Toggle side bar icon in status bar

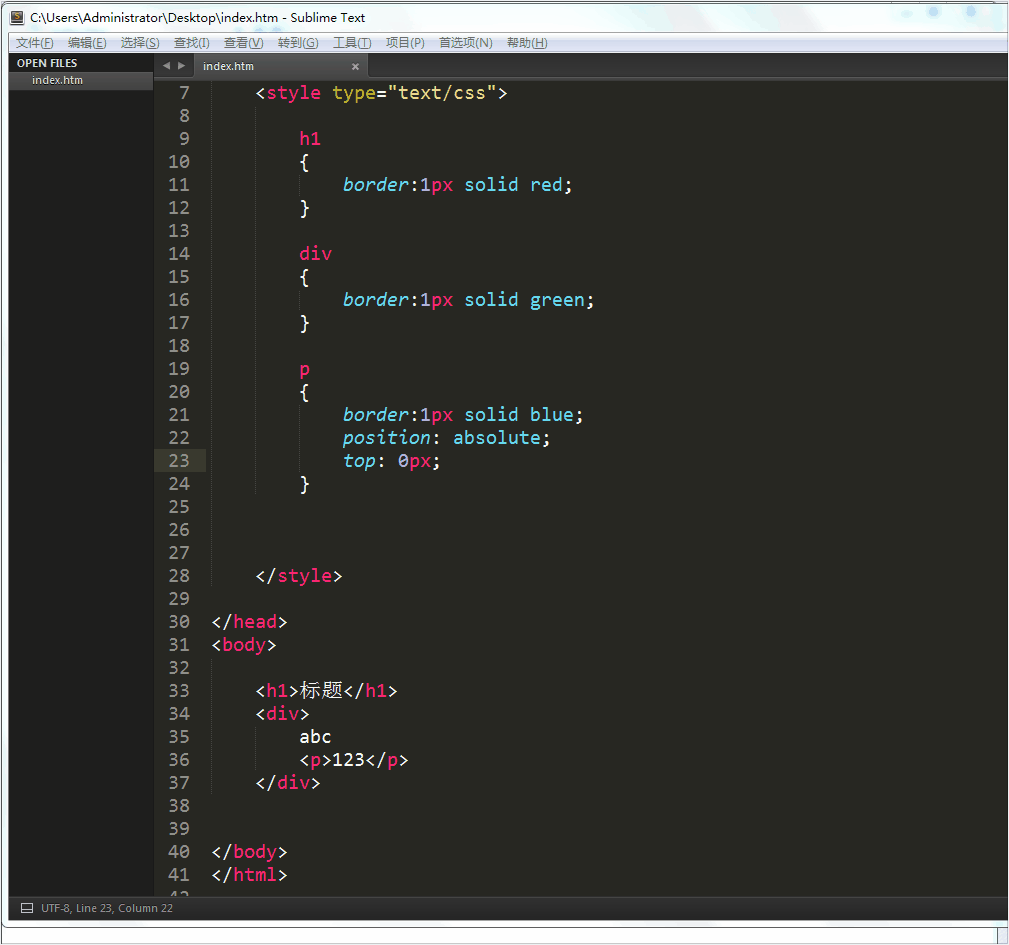click(x=27, y=908)
